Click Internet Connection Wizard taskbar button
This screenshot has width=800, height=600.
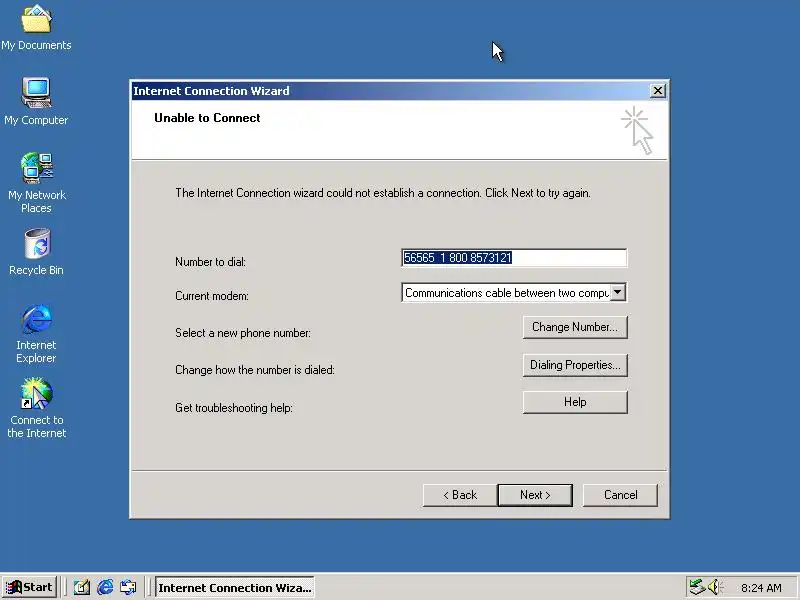[x=234, y=587]
